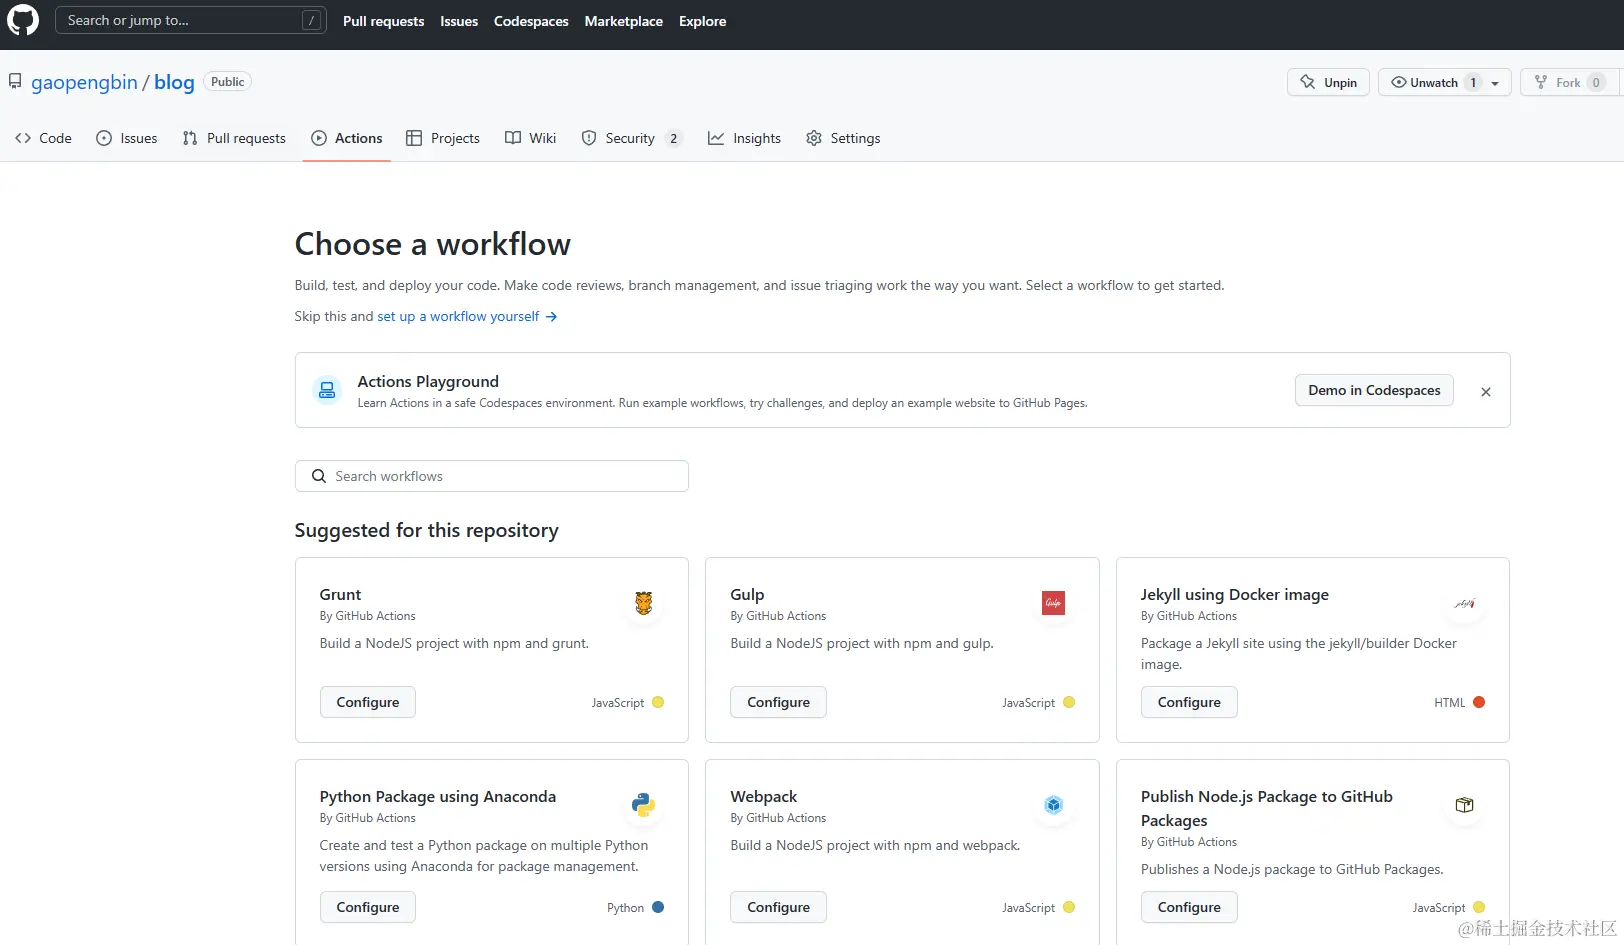
Task: Click the Unpin button
Action: tap(1328, 82)
